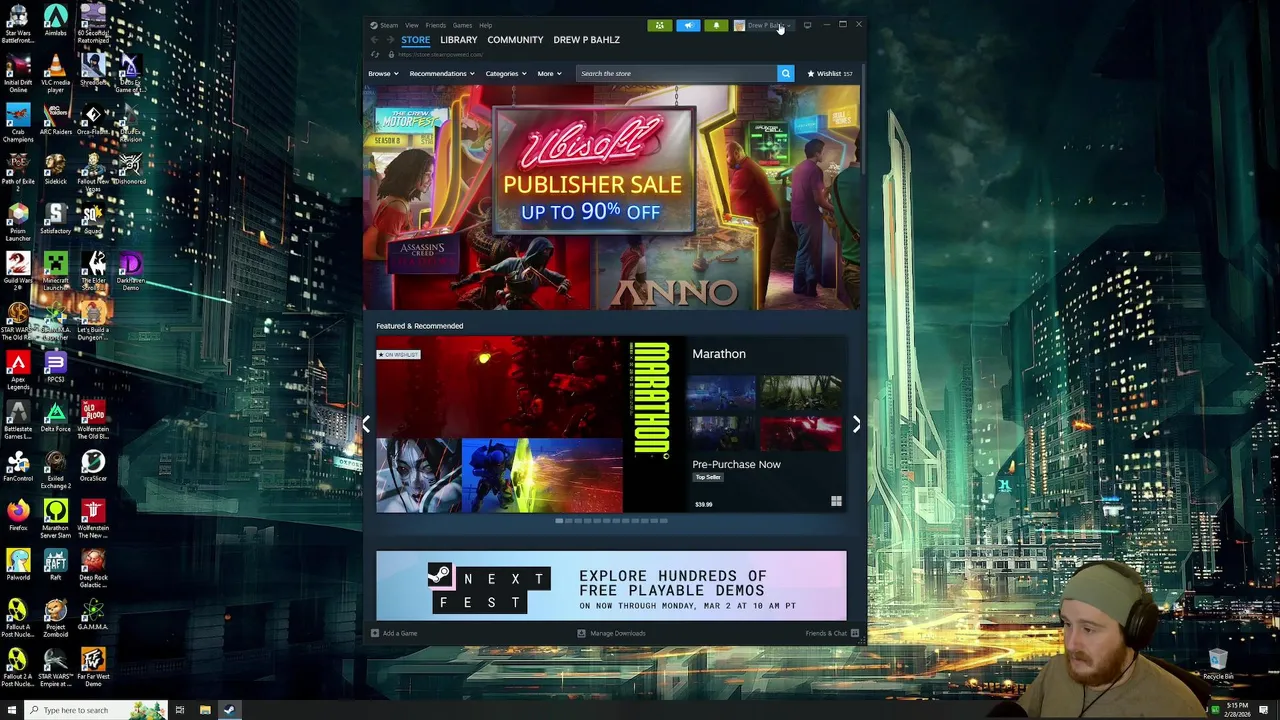The image size is (1280, 720).
Task: Open Friends & Chat
Action: point(832,633)
